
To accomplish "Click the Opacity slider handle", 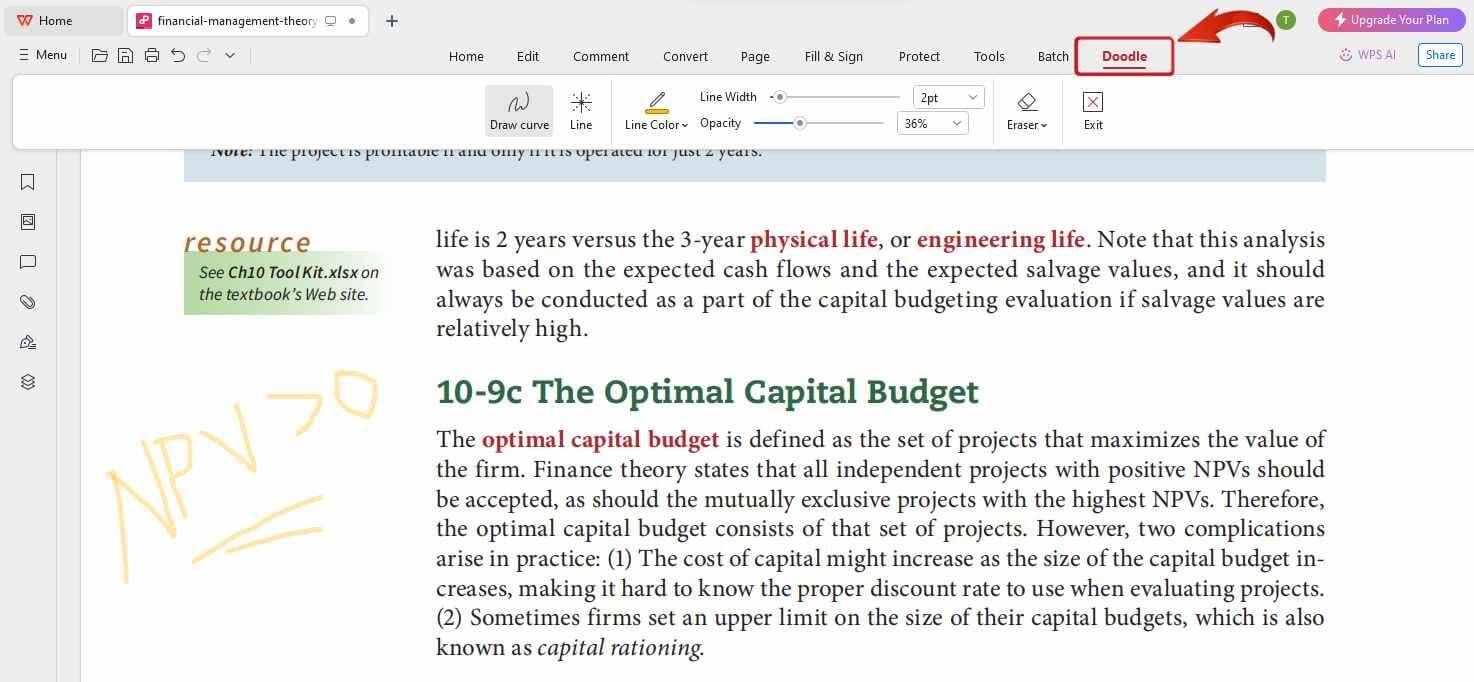I will (x=799, y=123).
